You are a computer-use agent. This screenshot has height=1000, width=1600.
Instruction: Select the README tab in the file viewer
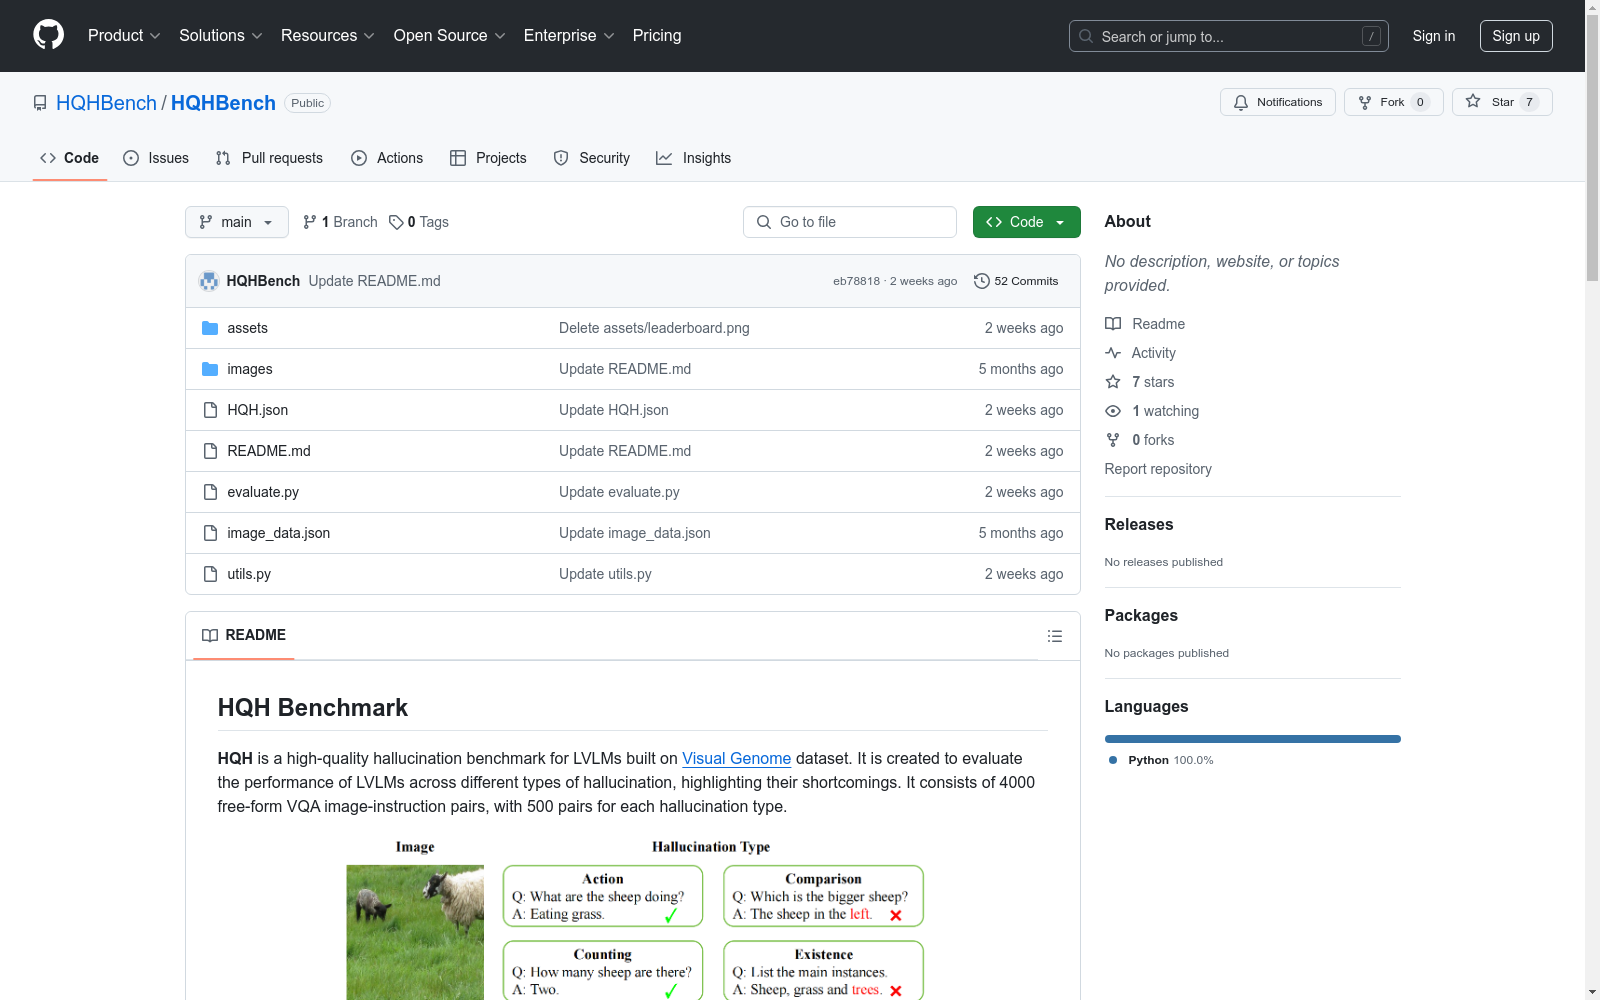coord(244,635)
